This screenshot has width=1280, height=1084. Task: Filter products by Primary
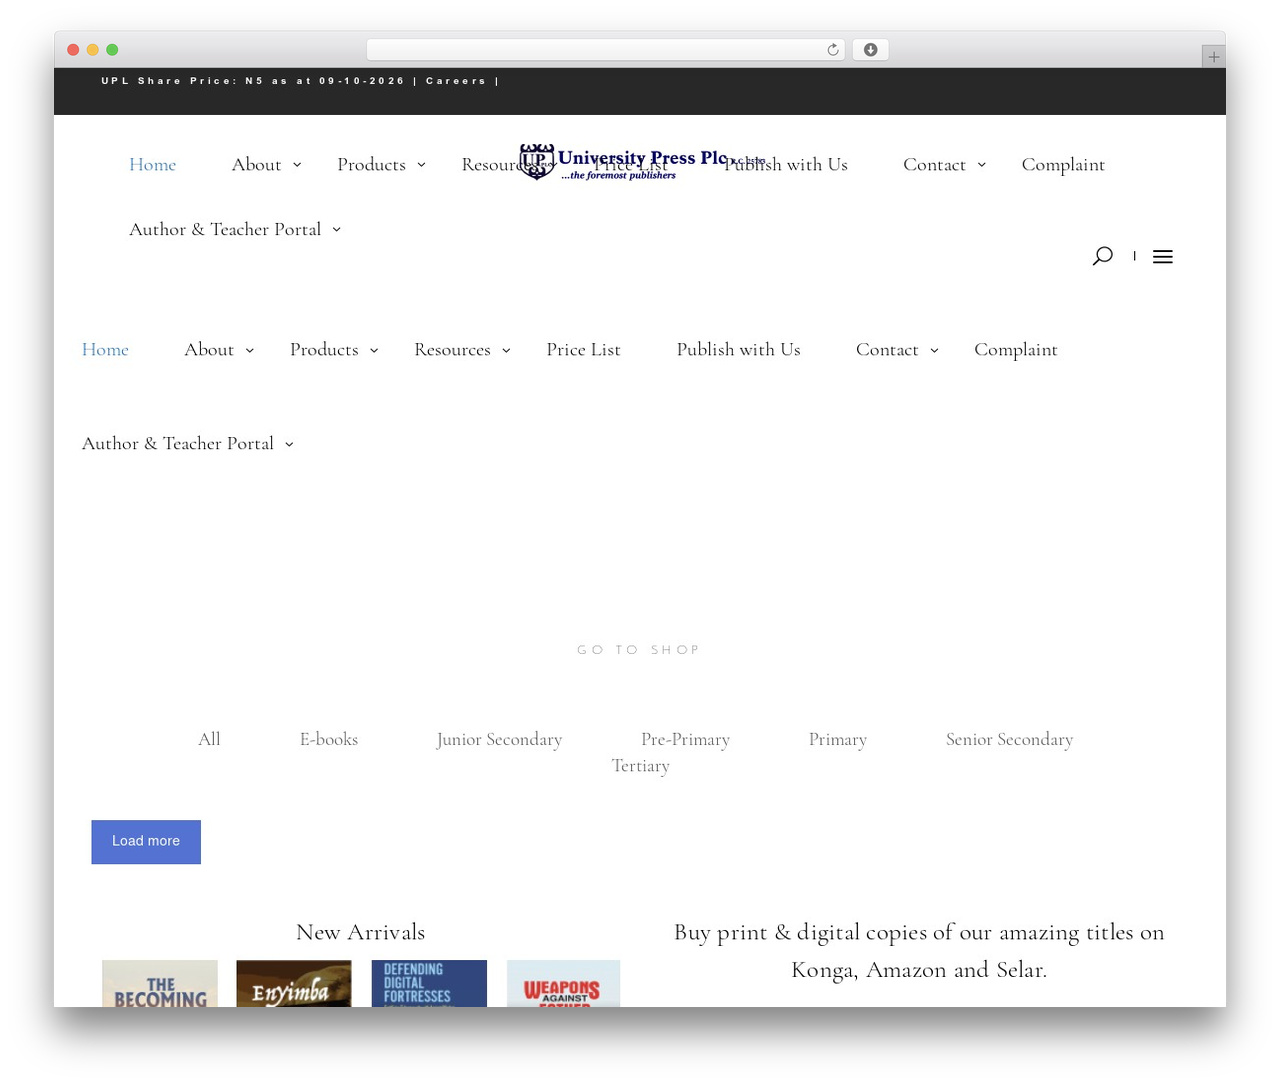pyautogui.click(x=837, y=740)
